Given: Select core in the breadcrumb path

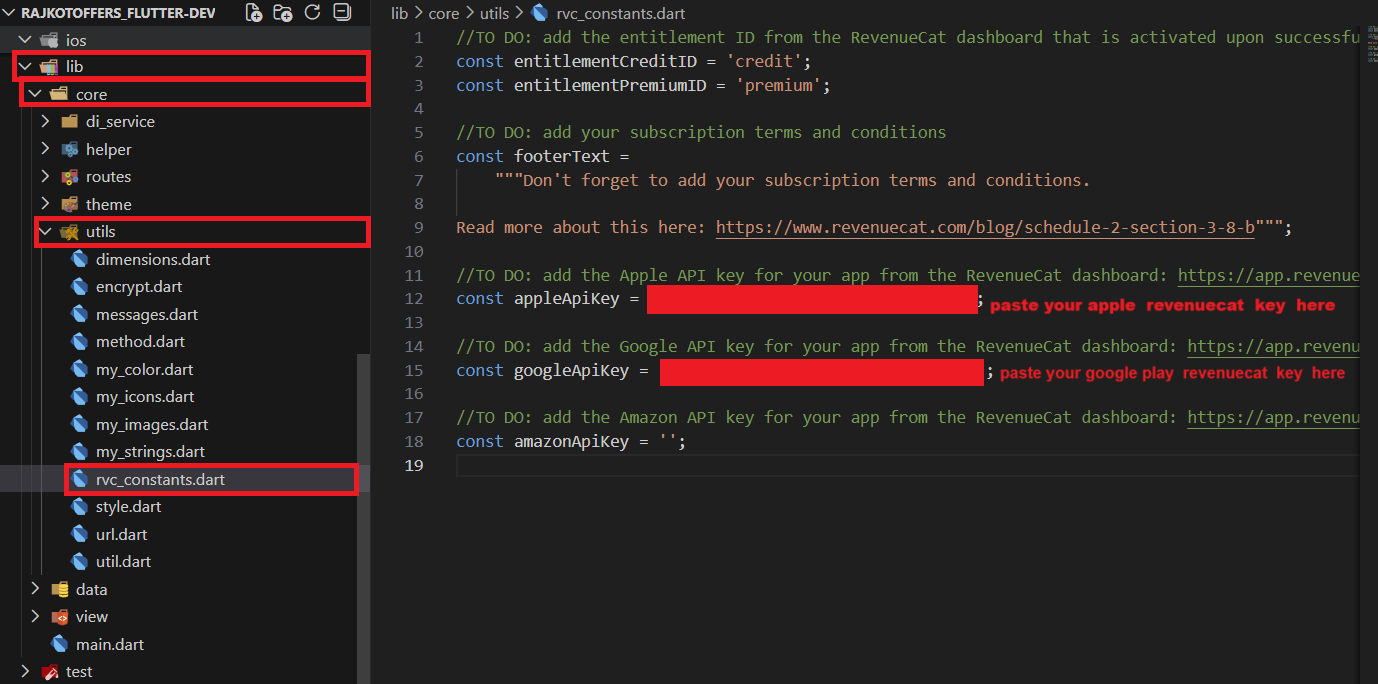Looking at the screenshot, I should [x=444, y=14].
